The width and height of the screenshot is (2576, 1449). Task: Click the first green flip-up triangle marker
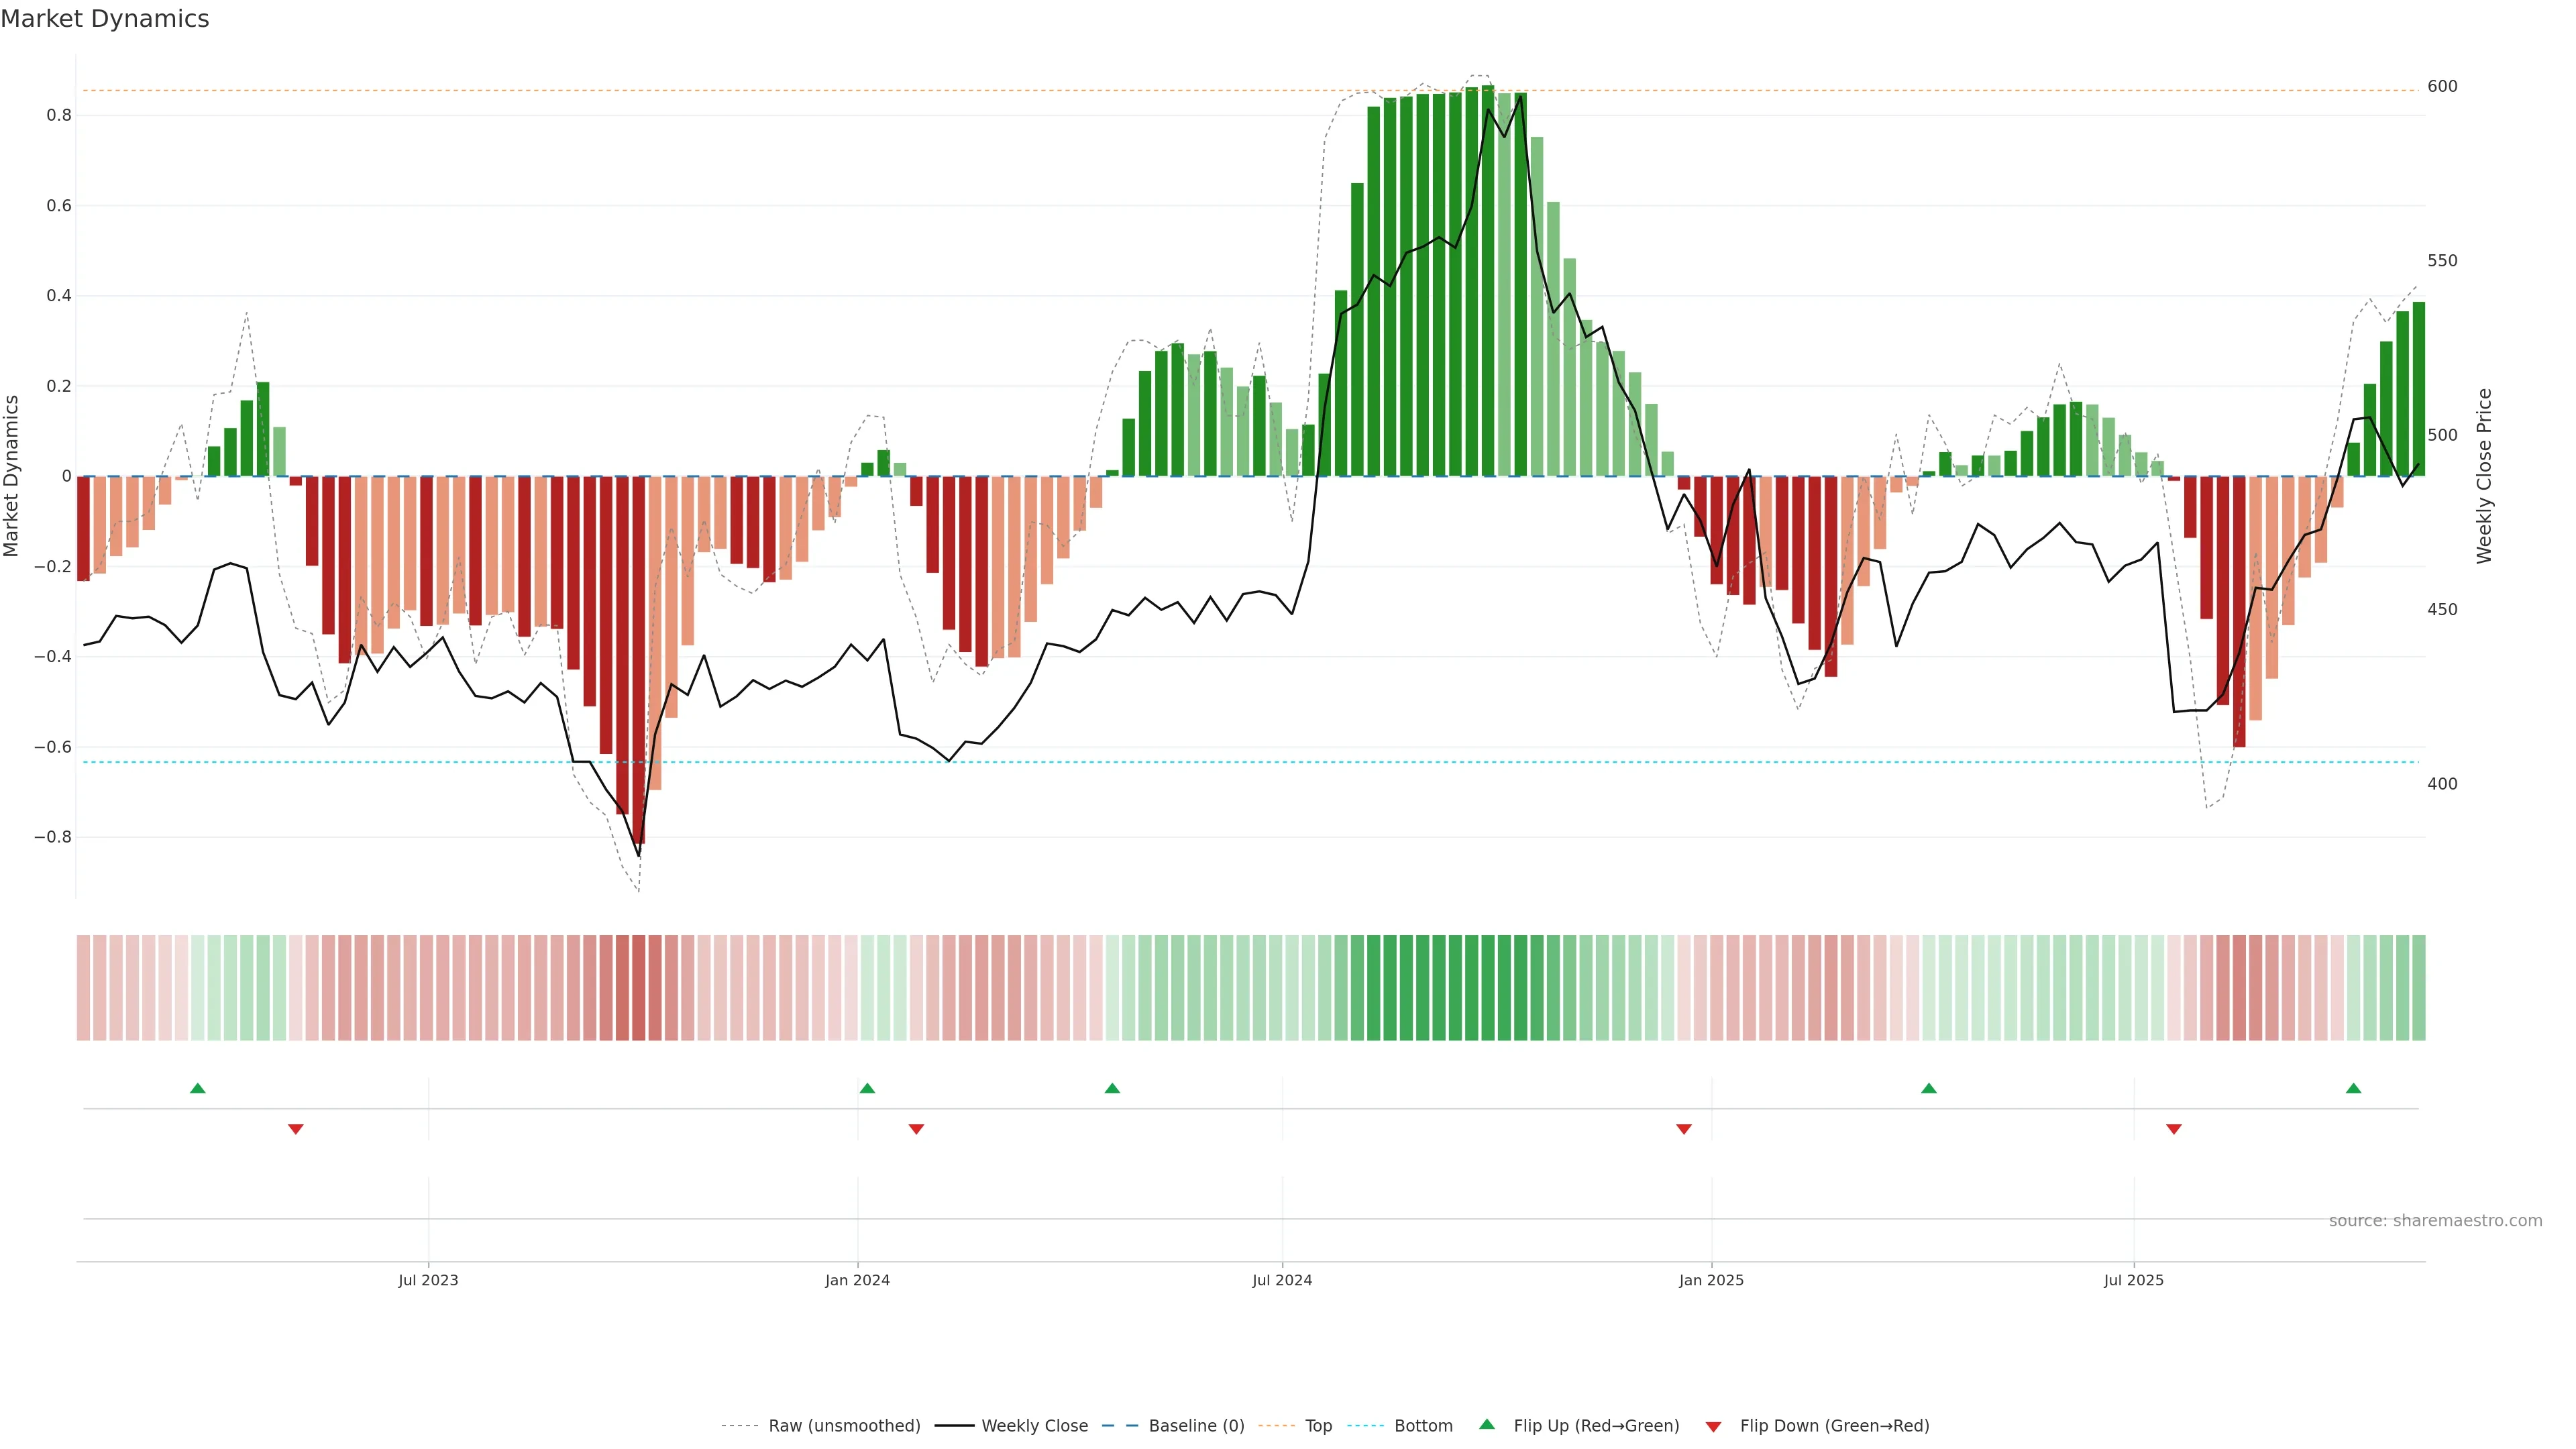pyautogui.click(x=198, y=1088)
